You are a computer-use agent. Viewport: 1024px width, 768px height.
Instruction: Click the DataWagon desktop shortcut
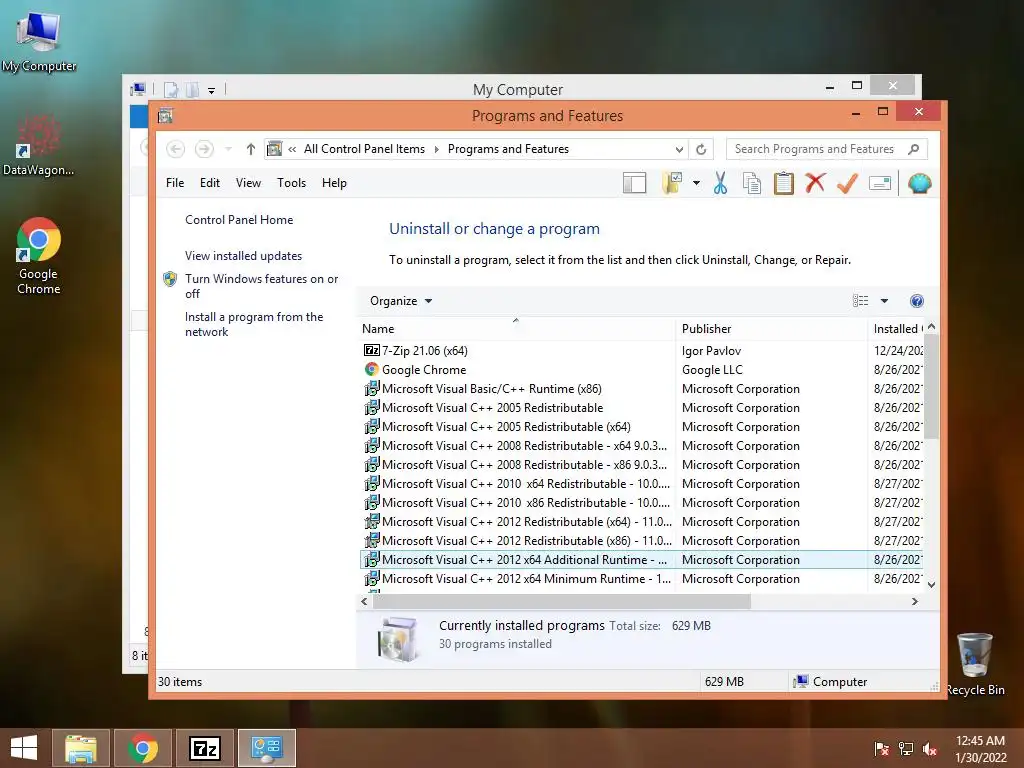pyautogui.click(x=39, y=145)
